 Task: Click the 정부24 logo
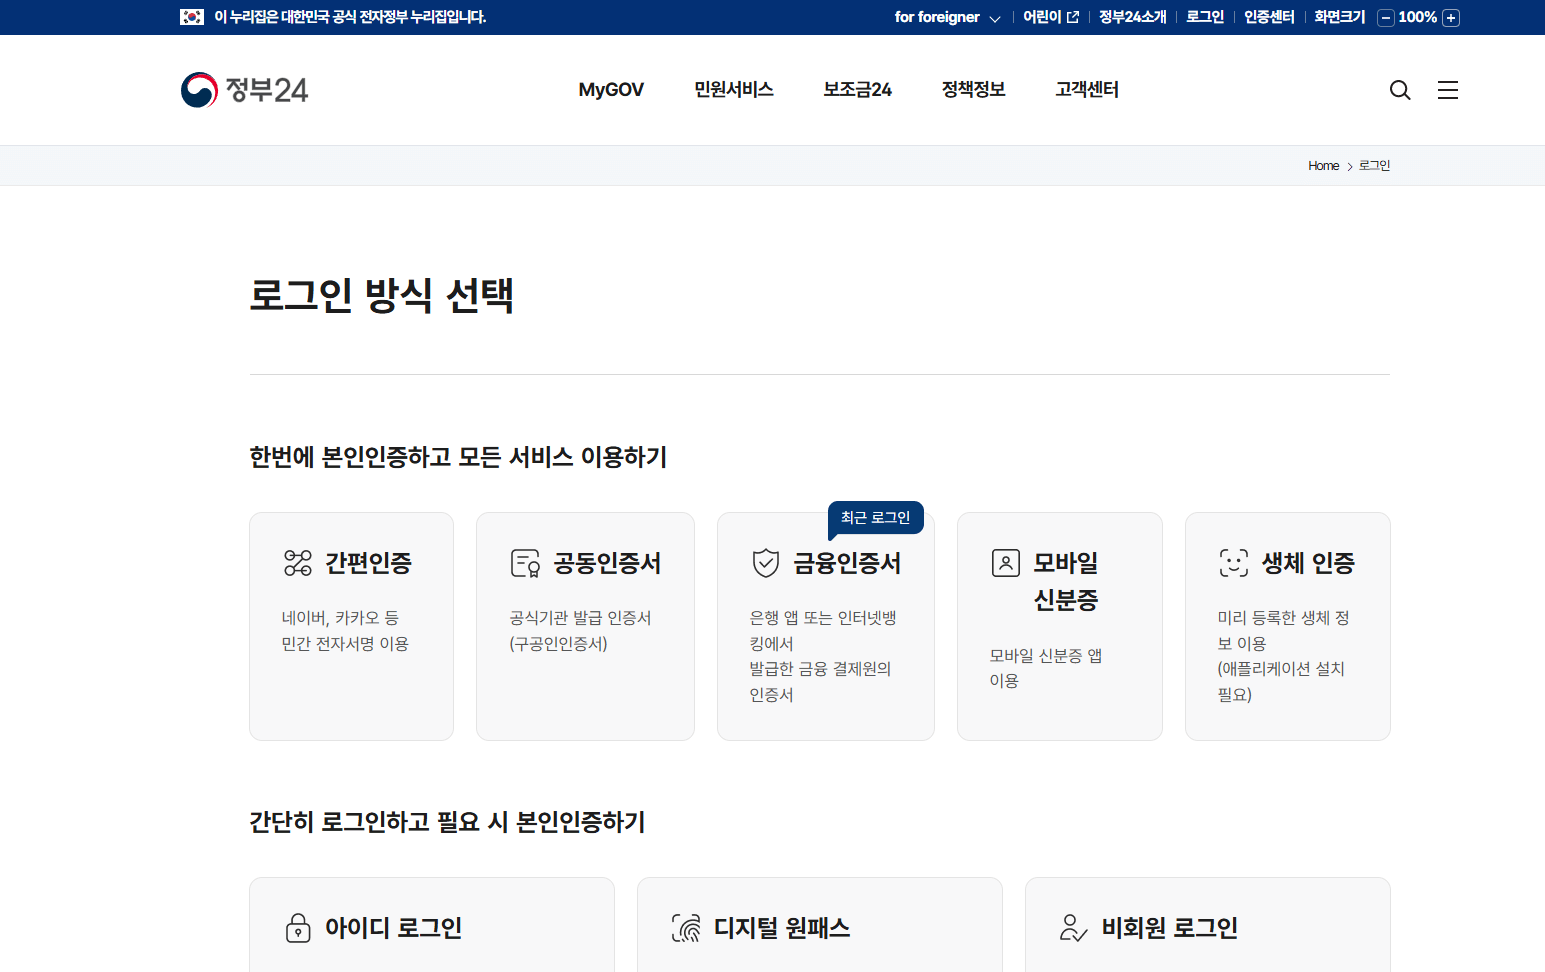click(x=244, y=89)
